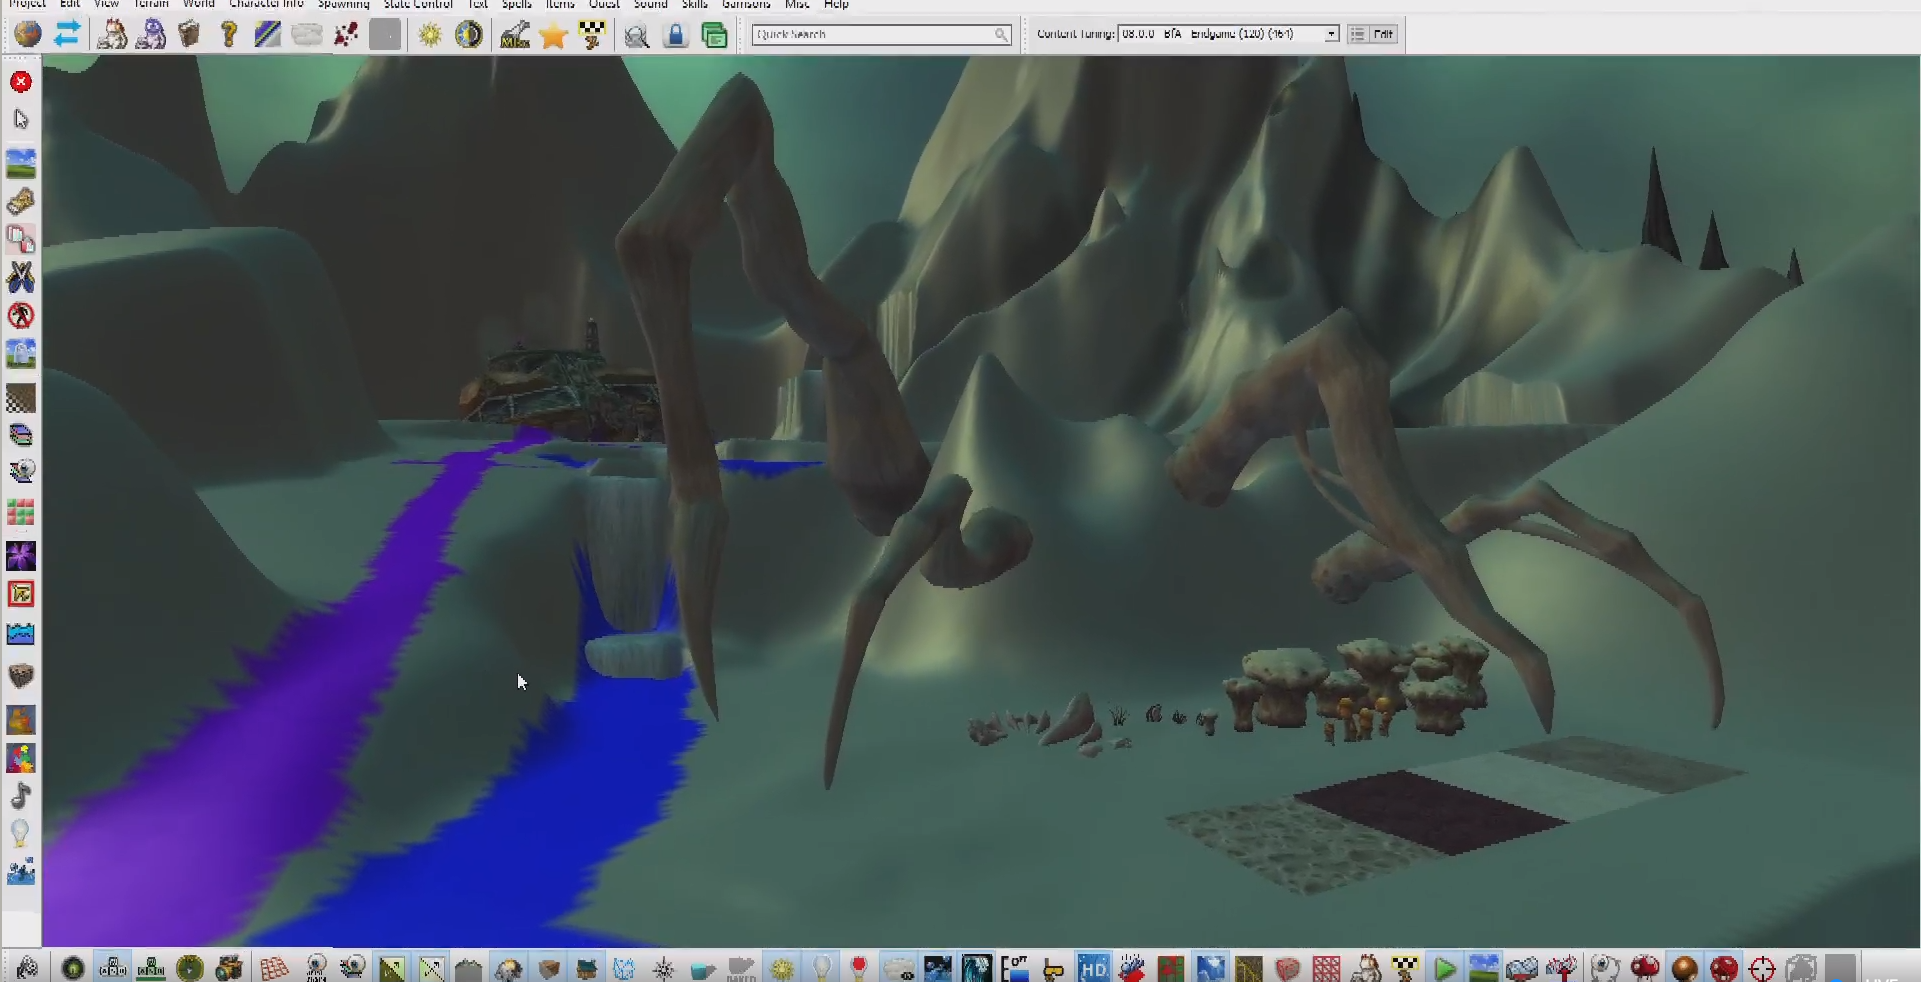Click the green play button in bottom toolbar
Viewport: 1921px width, 982px height.
point(1445,968)
